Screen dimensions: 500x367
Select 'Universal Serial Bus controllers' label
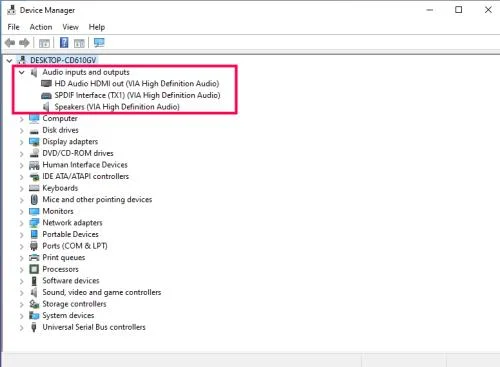click(94, 327)
